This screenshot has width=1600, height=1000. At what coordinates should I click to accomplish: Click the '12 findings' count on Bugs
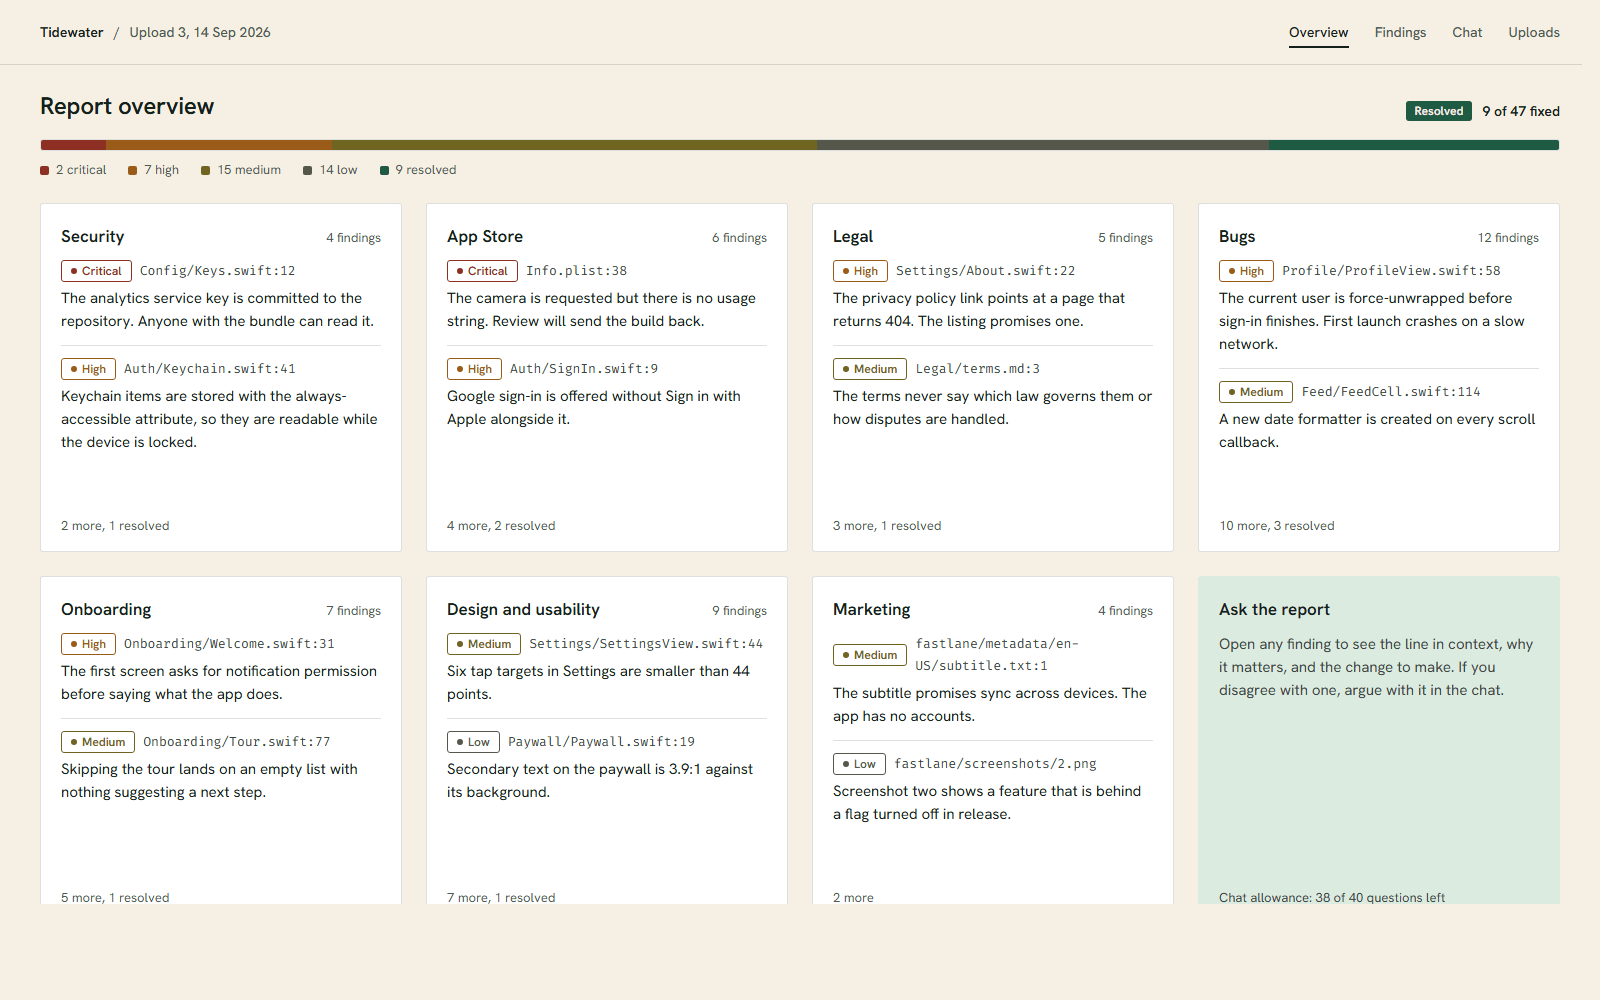[1508, 238]
